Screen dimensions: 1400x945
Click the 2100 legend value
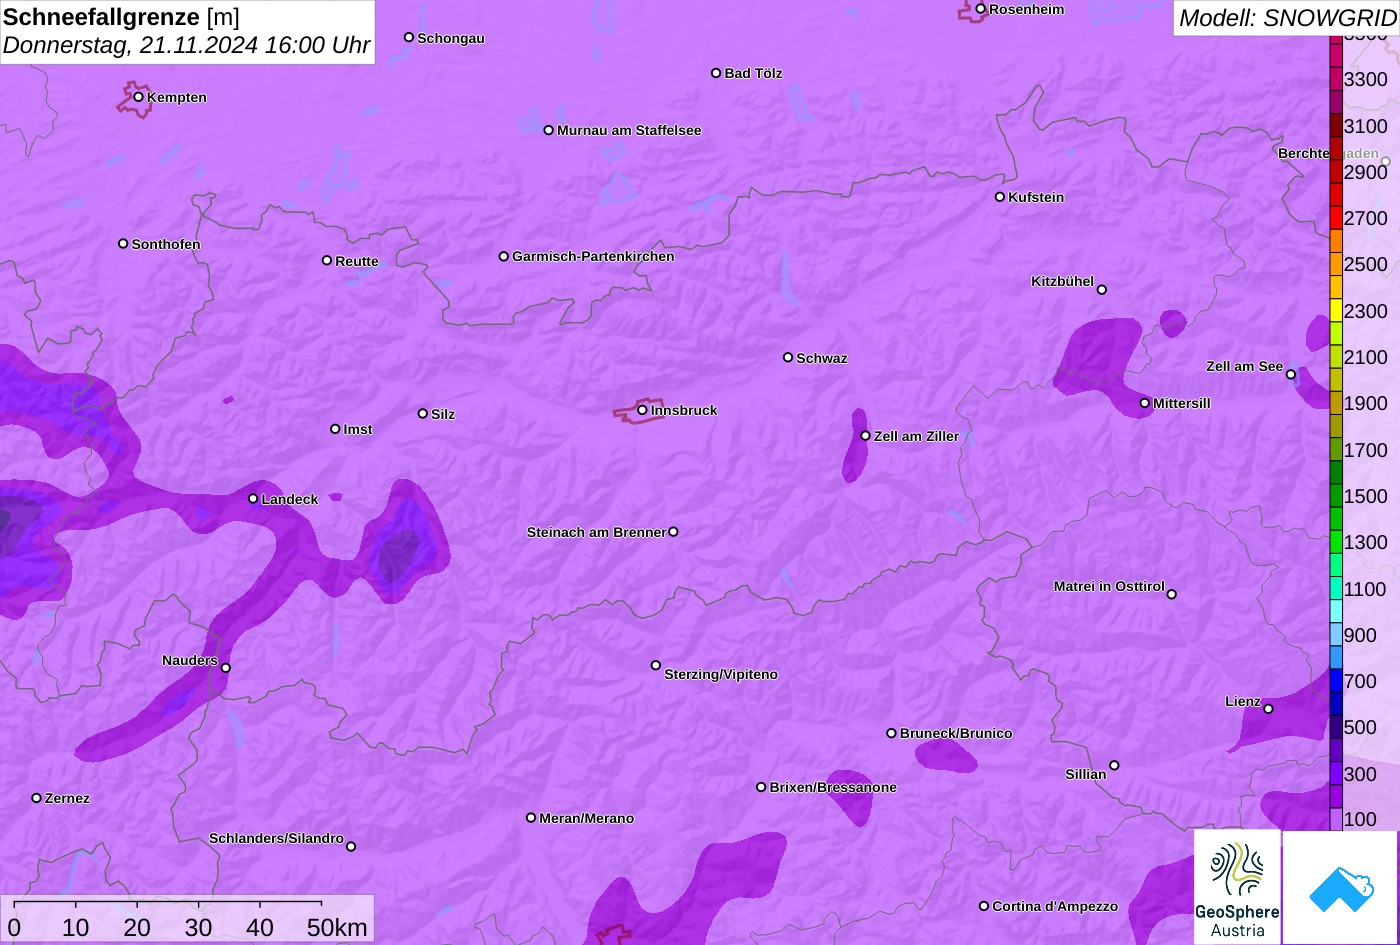(x=1366, y=357)
